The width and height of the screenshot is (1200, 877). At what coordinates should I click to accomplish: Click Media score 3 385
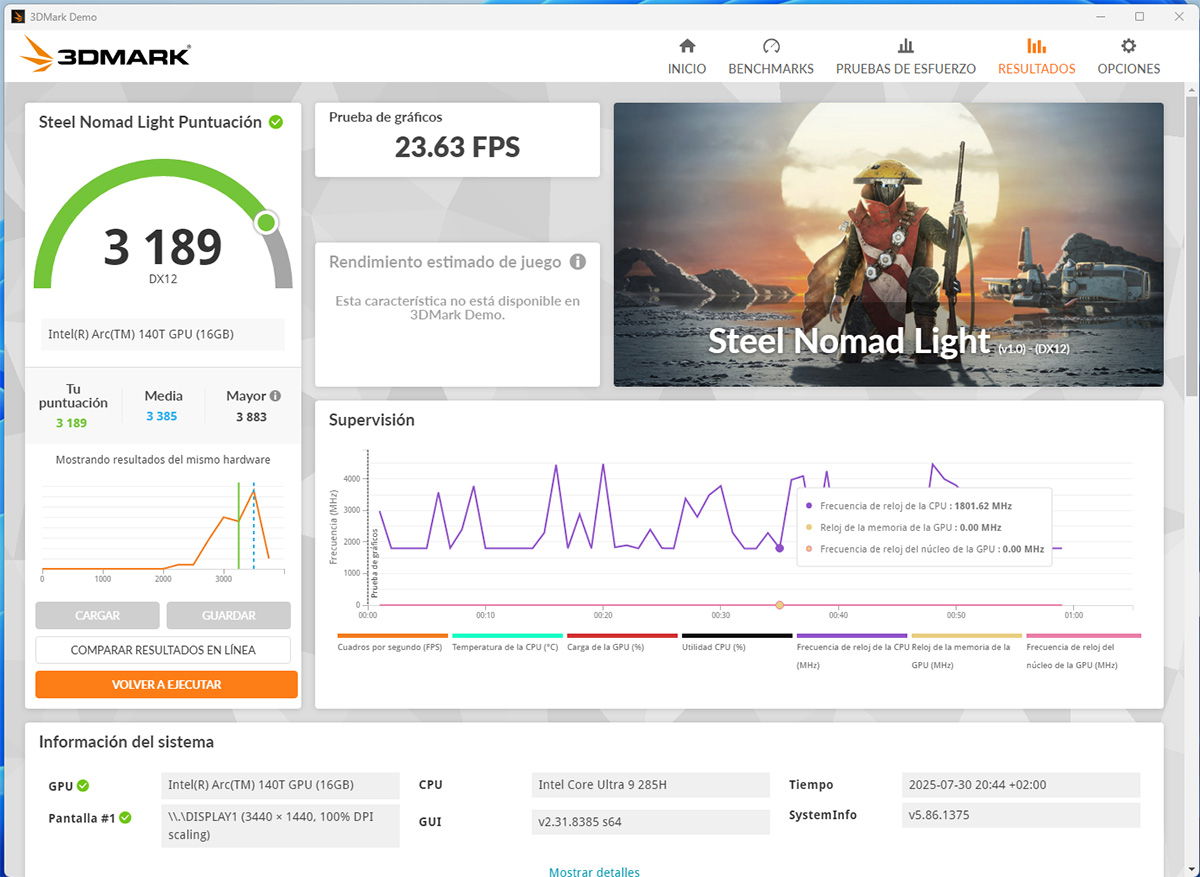coord(161,416)
